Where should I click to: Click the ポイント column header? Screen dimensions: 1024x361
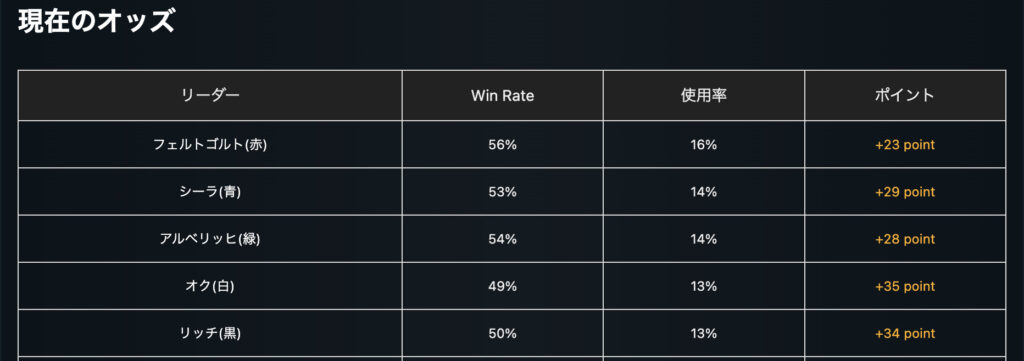tap(904, 95)
